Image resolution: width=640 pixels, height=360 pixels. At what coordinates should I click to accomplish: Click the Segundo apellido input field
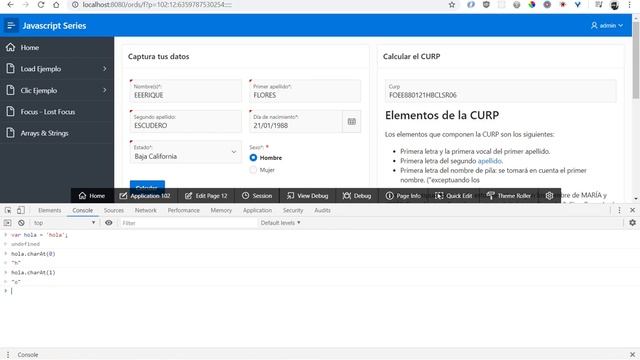186,121
